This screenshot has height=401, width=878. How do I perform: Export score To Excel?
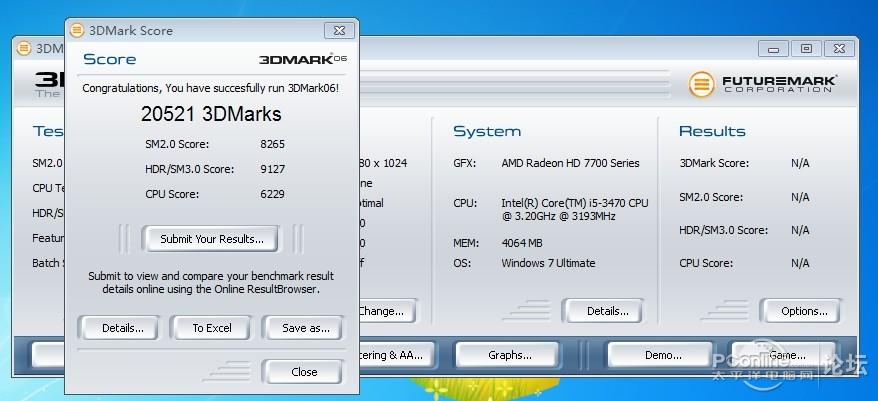pyautogui.click(x=212, y=328)
